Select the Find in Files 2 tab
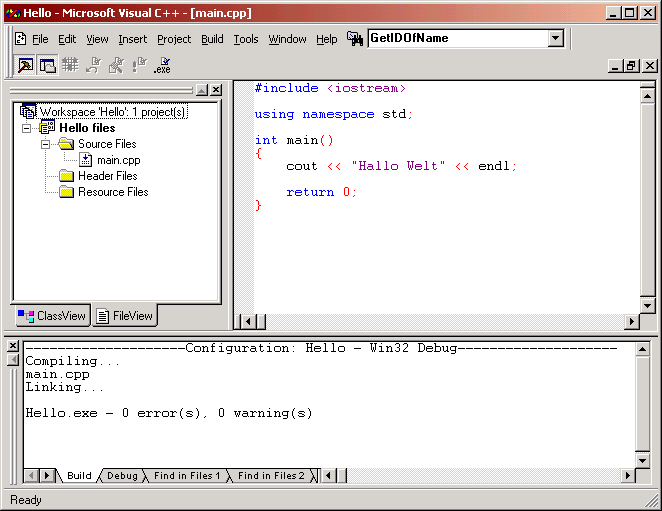Viewport: 662px width, 511px height. [271, 476]
